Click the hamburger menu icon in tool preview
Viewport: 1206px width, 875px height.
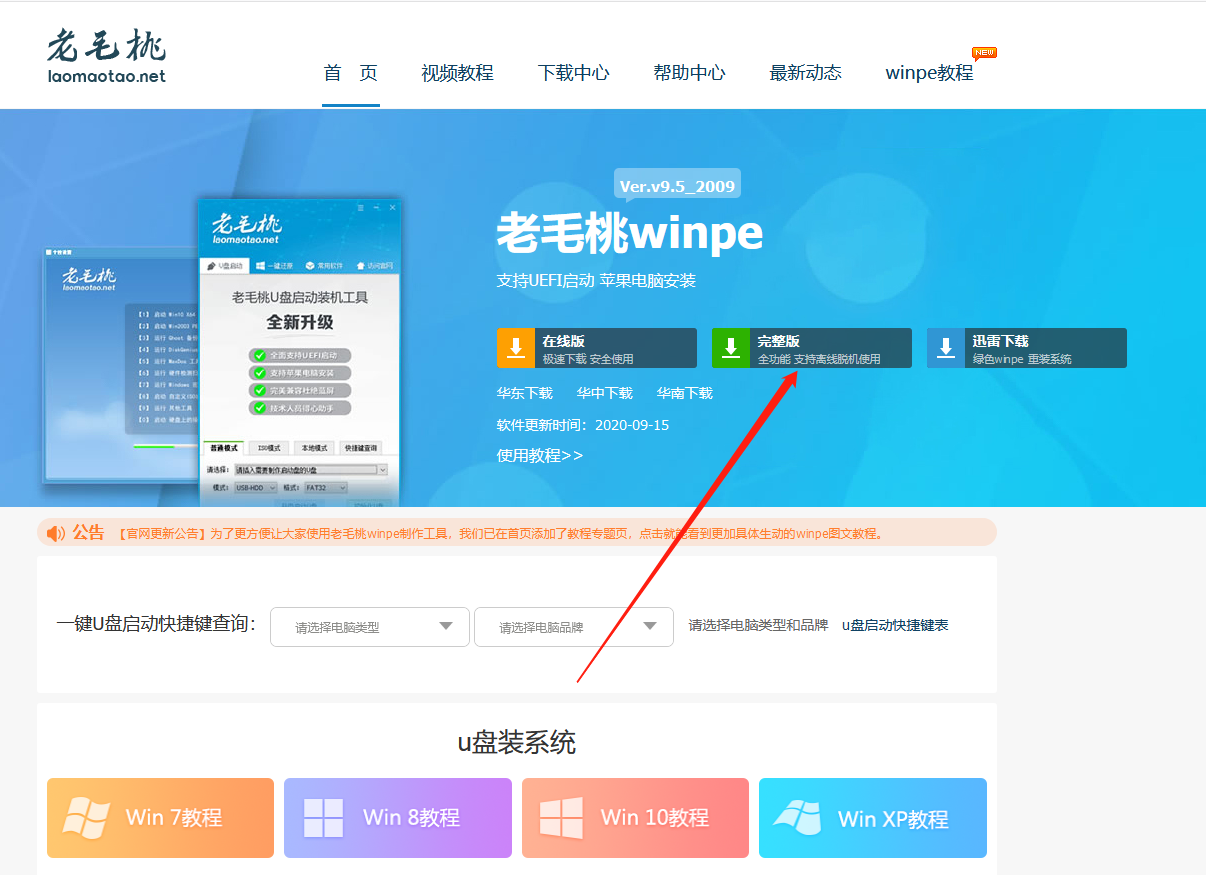[361, 207]
